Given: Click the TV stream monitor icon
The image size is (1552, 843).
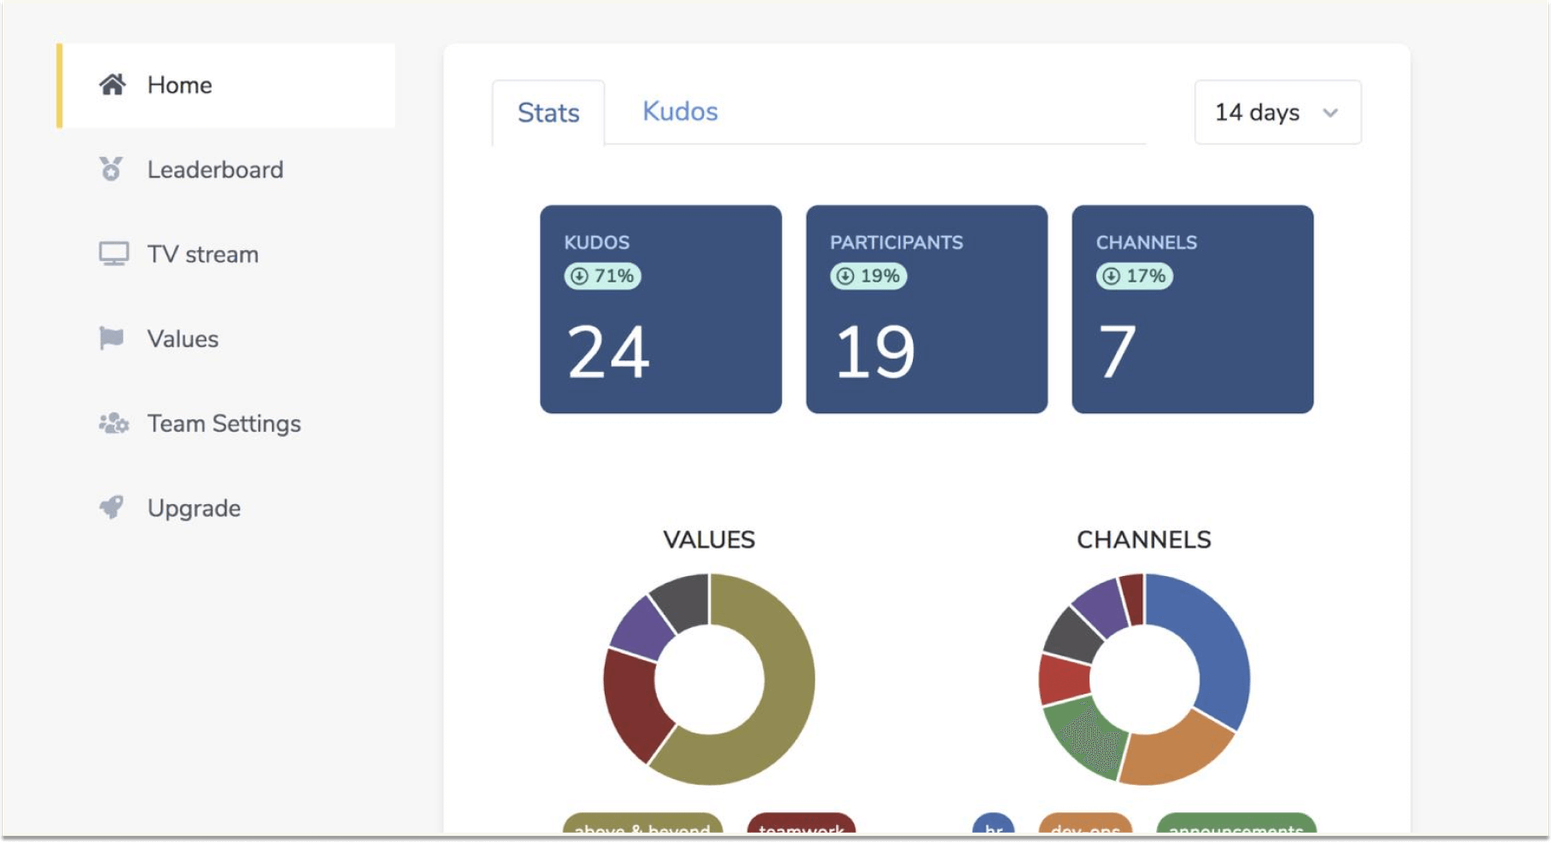Looking at the screenshot, I should pos(113,254).
